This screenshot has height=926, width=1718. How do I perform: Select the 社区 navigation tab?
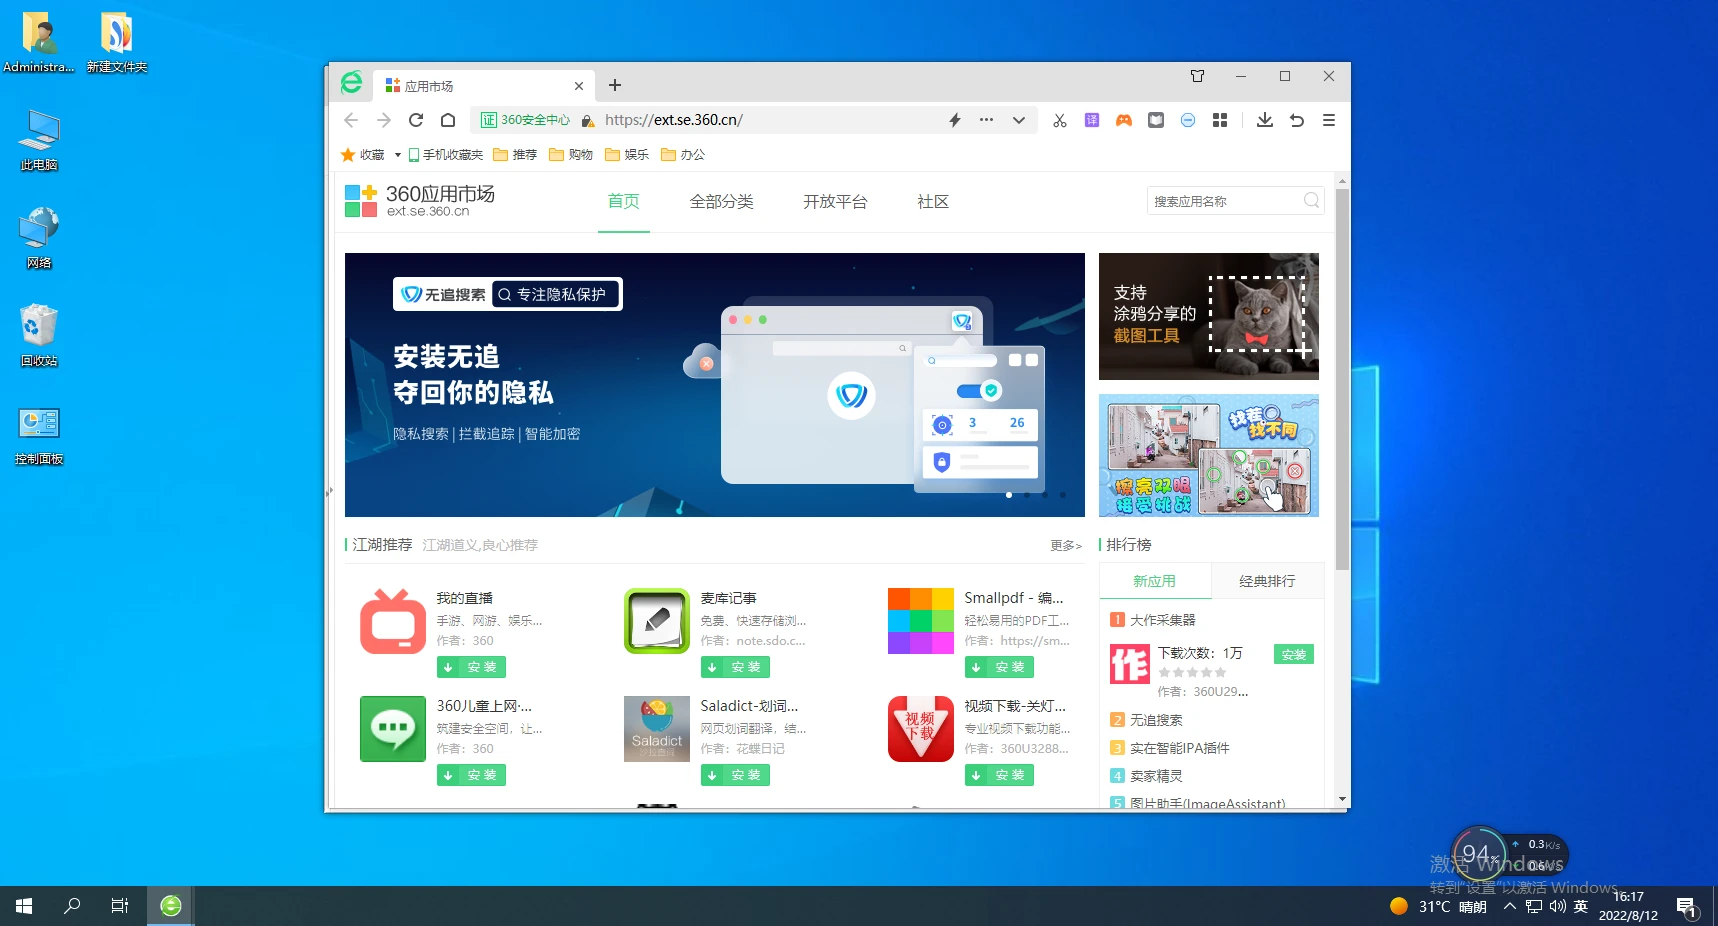[x=933, y=202]
